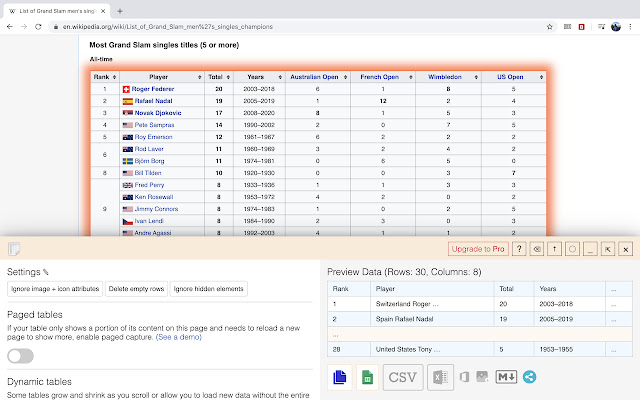Open the help question mark button
Viewport: 640px width, 400px height.
(519, 248)
